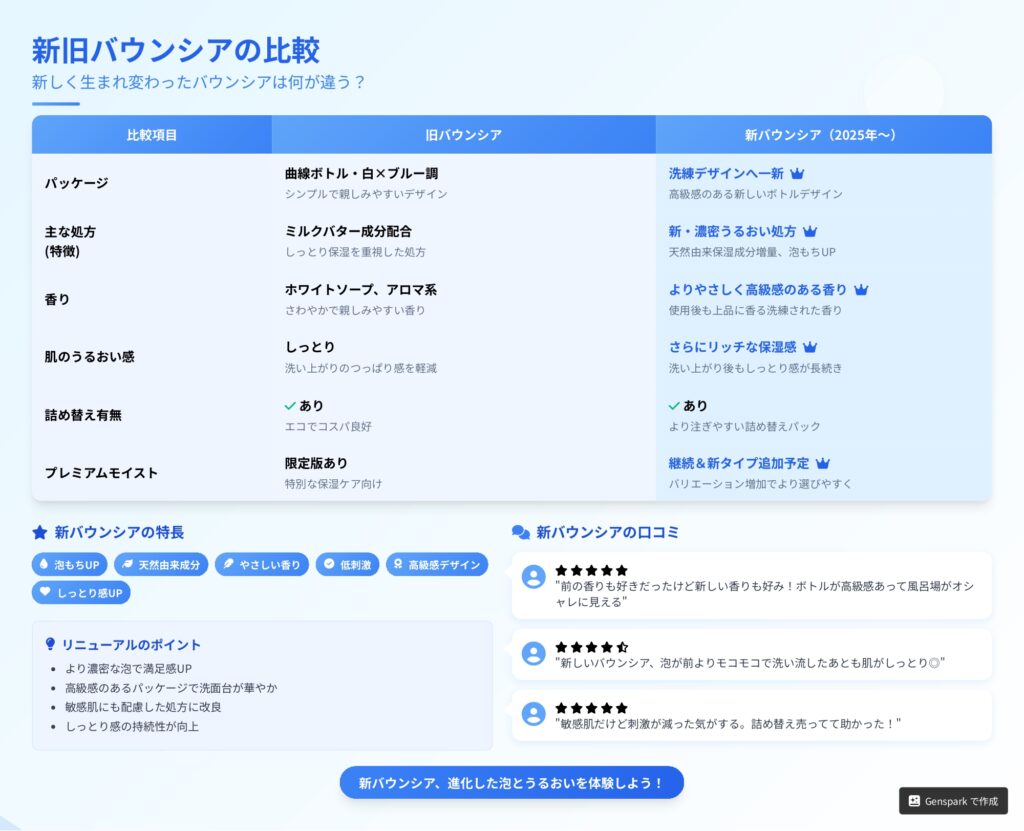
Task: Click the star icon beside 新バウンシアの特長
Action: (40, 532)
